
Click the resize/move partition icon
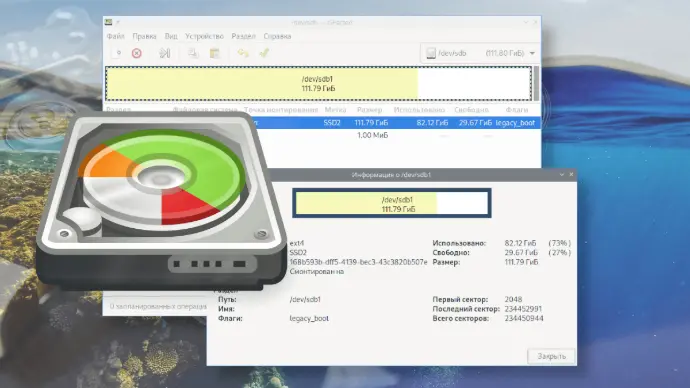[165, 53]
